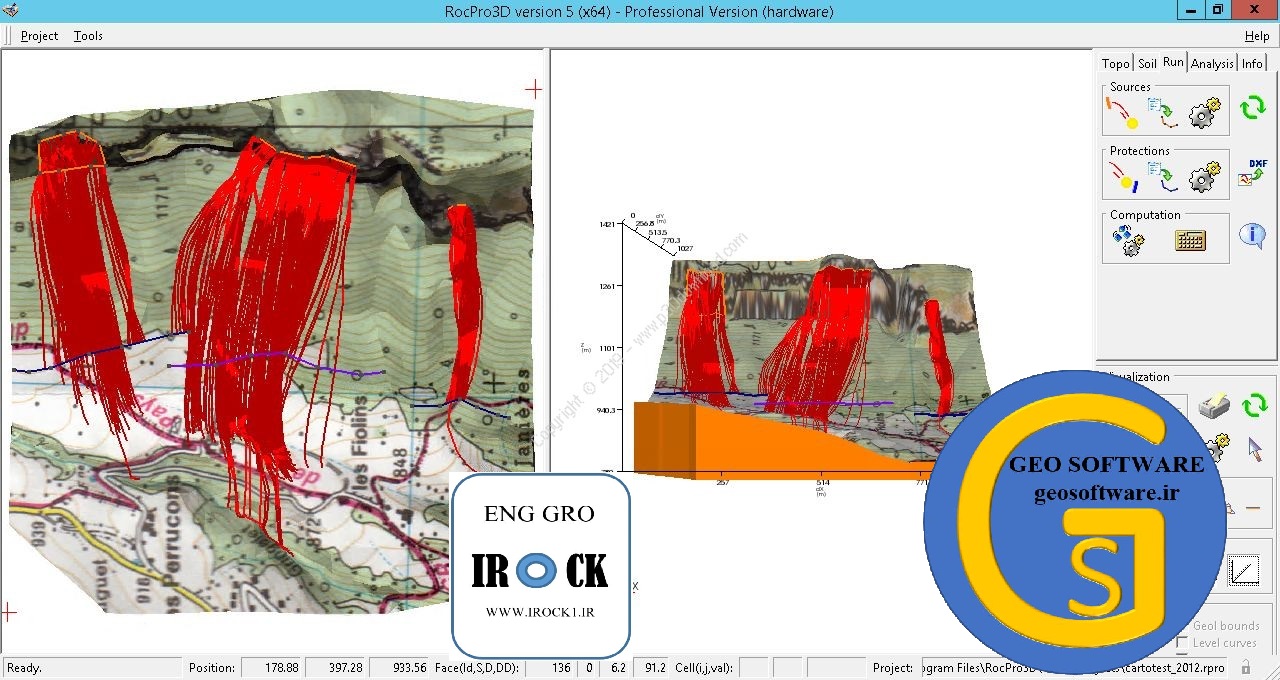1280x680 pixels.
Task: Click the import polyline icon in Sources
Action: tap(1162, 113)
